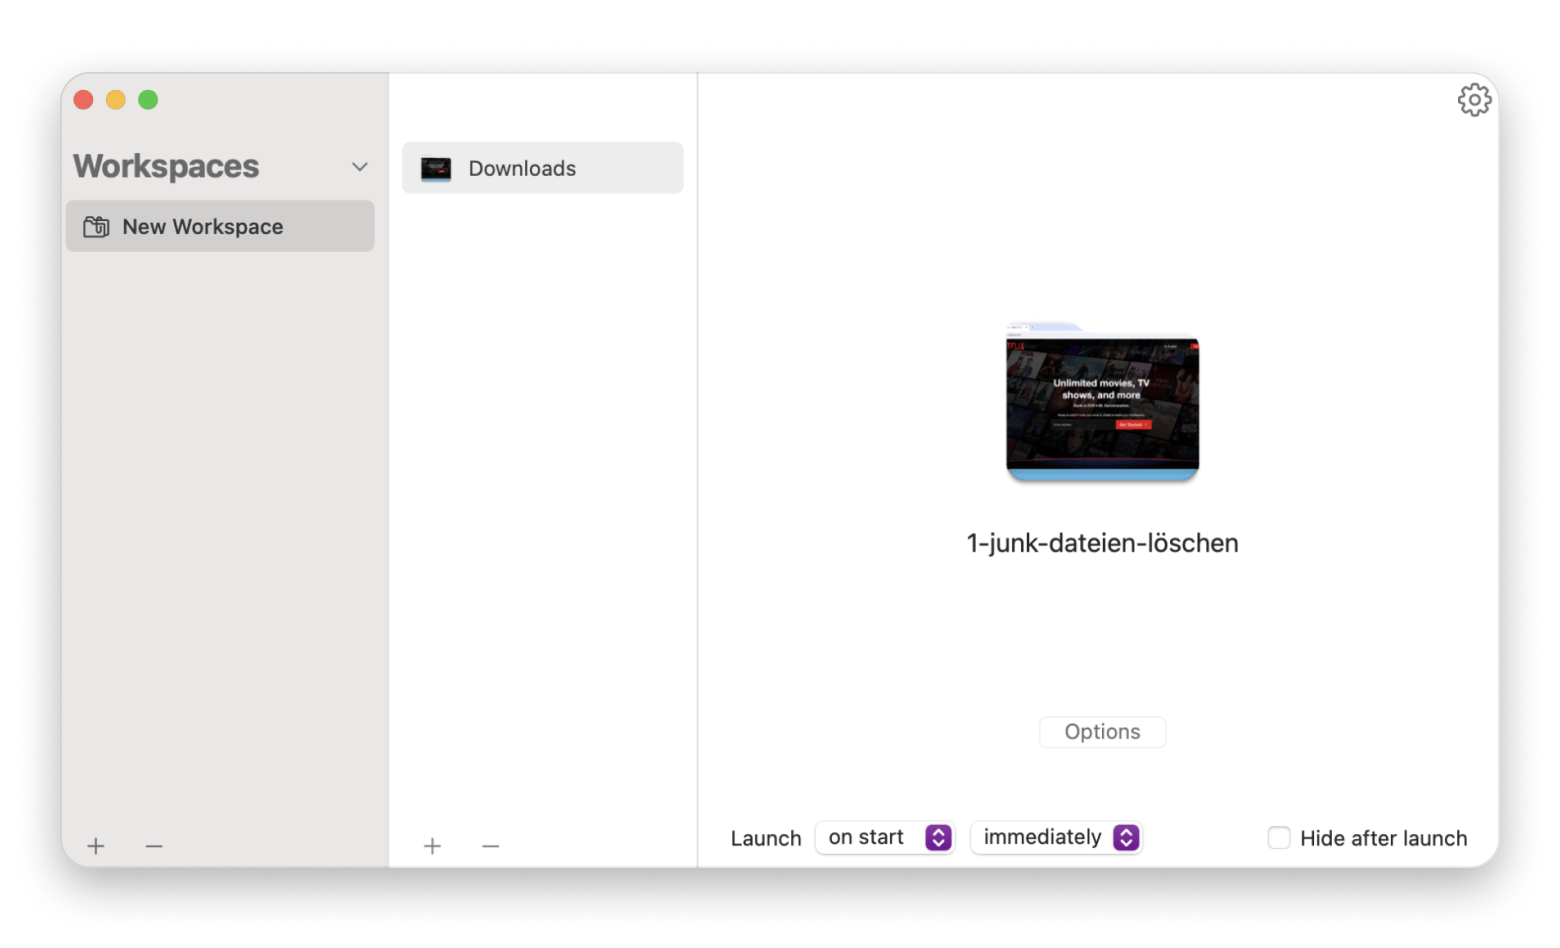Viewport: 1560px width, 948px height.
Task: Expand the Workspaces chevron menu
Action: [x=360, y=167]
